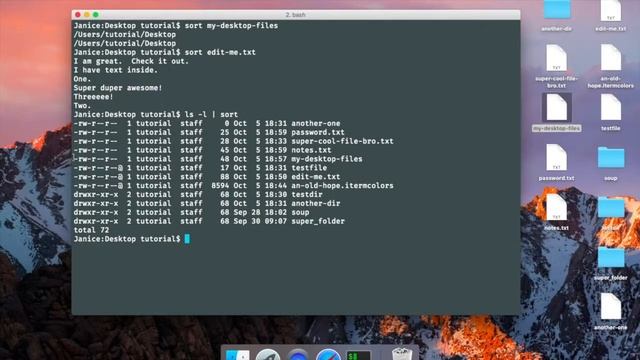
Task: Click the super_folder row in terminal listing
Action: [x=209, y=222]
